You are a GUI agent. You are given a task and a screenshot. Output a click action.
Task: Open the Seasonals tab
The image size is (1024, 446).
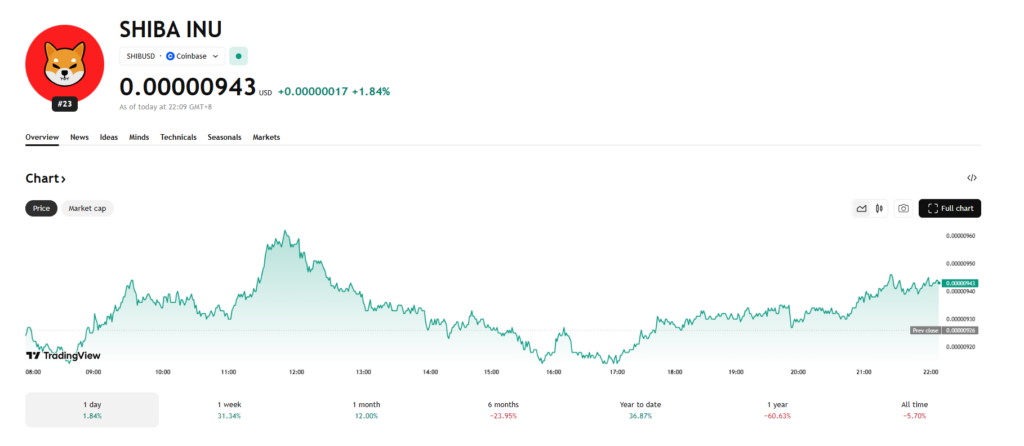click(x=224, y=137)
